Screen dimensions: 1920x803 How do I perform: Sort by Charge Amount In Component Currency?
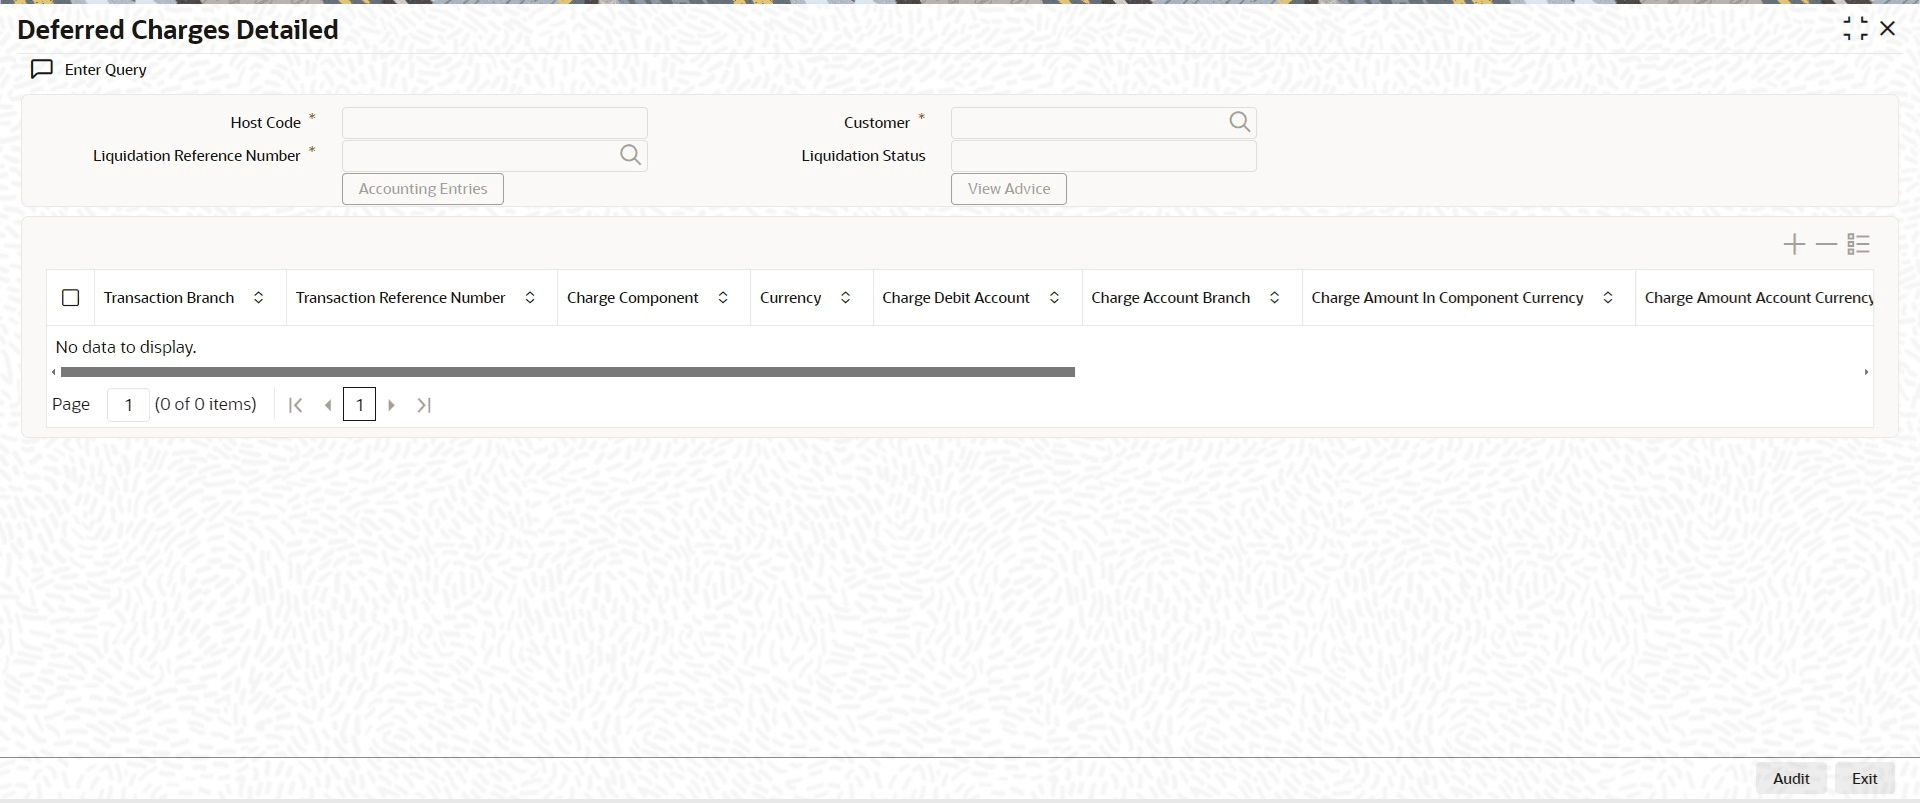[x=1608, y=298]
